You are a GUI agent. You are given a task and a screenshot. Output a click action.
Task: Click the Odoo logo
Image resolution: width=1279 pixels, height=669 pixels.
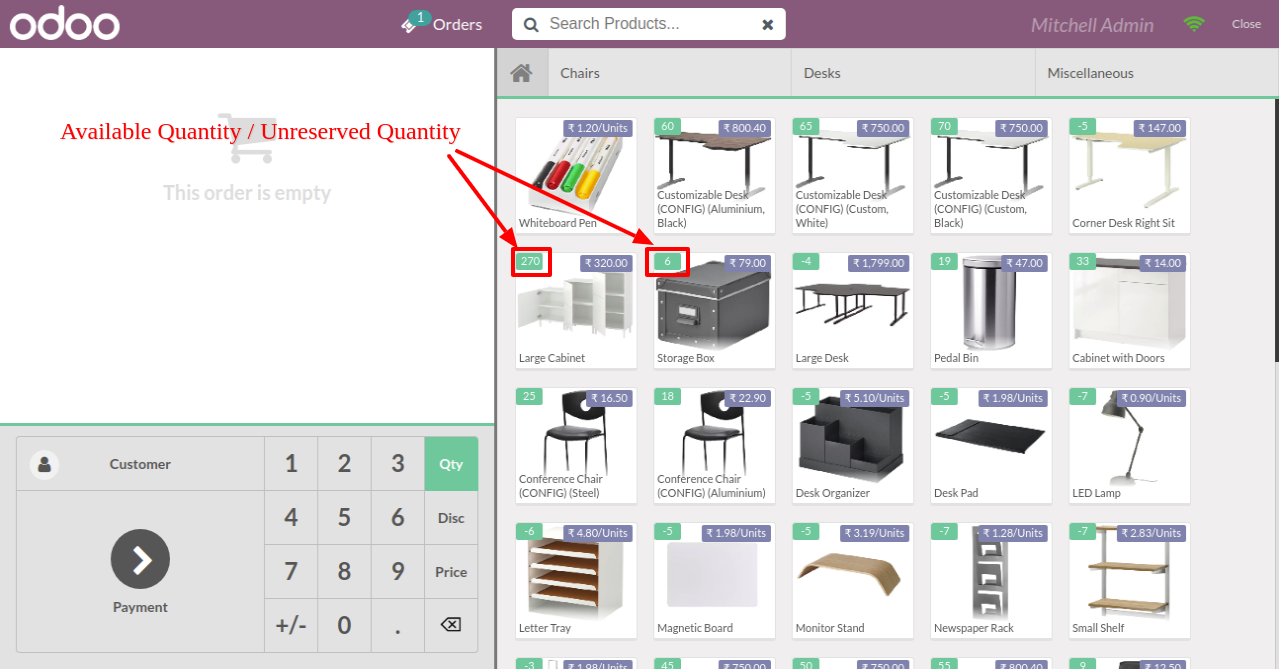65,24
